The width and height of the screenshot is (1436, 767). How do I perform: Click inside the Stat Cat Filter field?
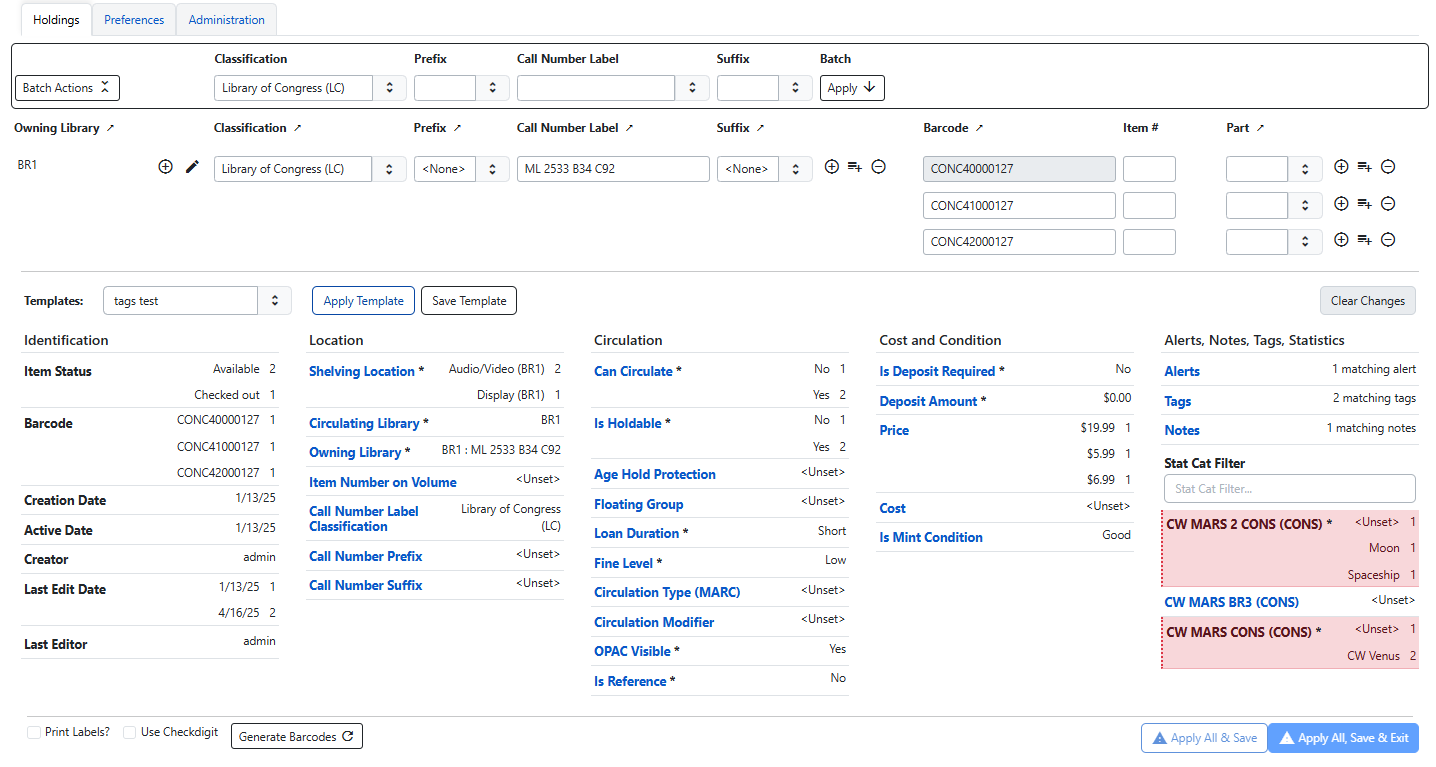pyautogui.click(x=1289, y=488)
